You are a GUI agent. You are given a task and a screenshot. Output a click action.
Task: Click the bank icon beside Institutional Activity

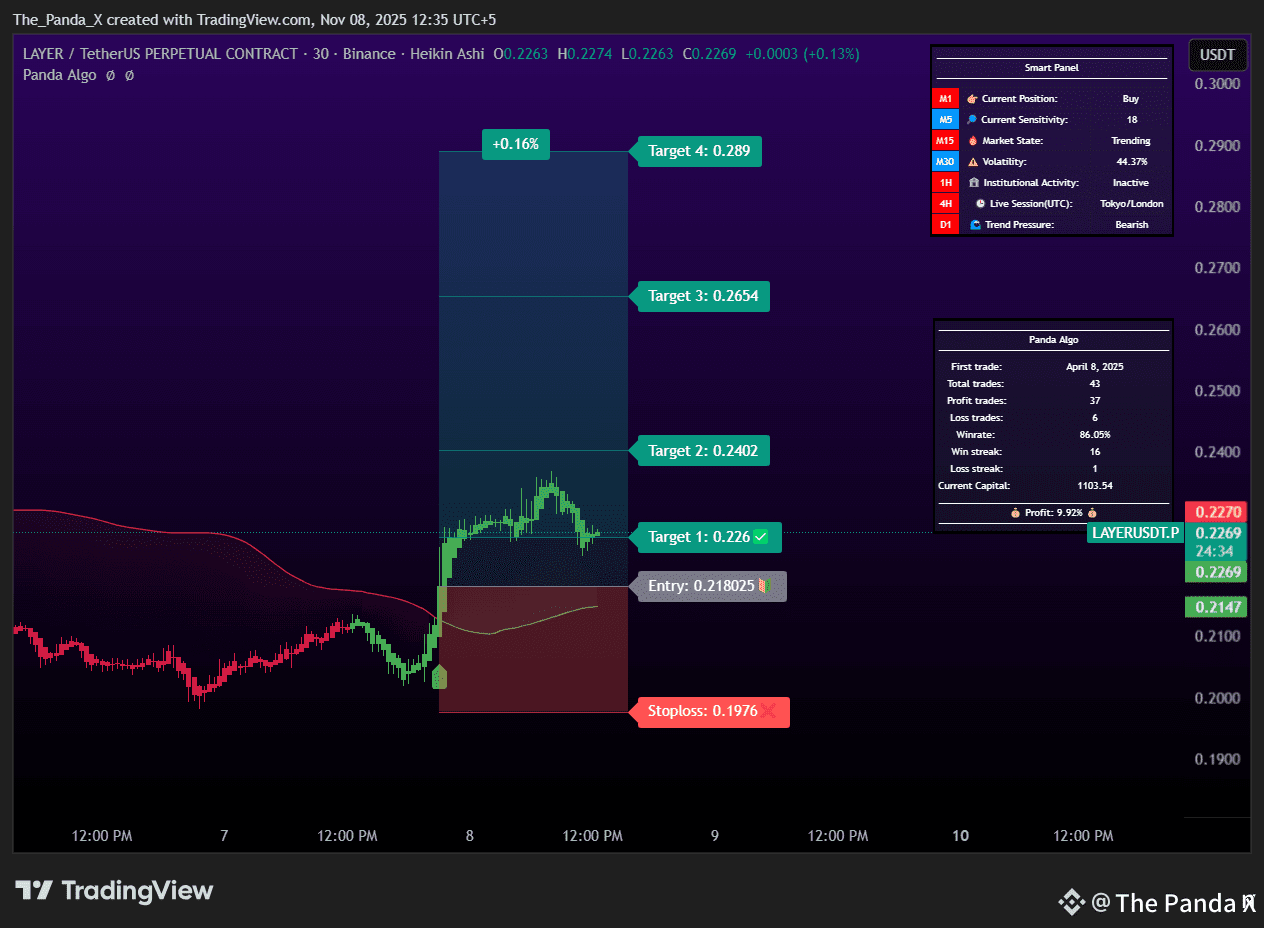[x=974, y=183]
